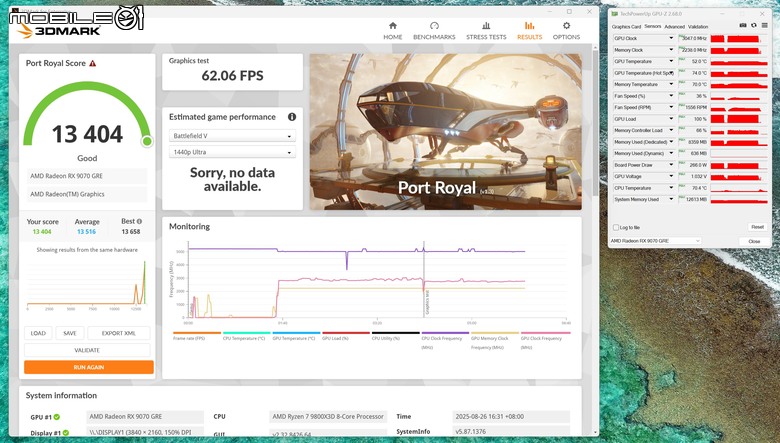This screenshot has height=443, width=780.
Task: Open Benchmarks via the gauge icon
Action: [x=434, y=26]
